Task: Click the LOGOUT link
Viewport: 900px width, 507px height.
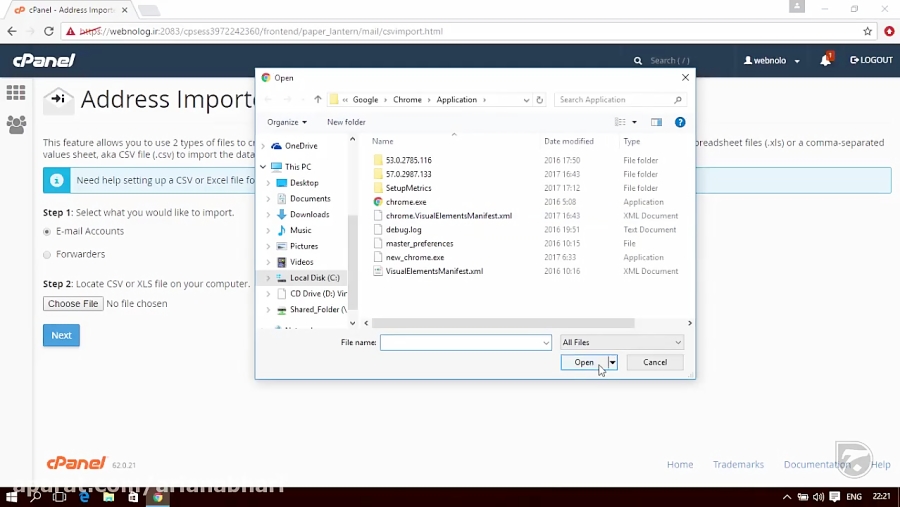Action: click(871, 60)
